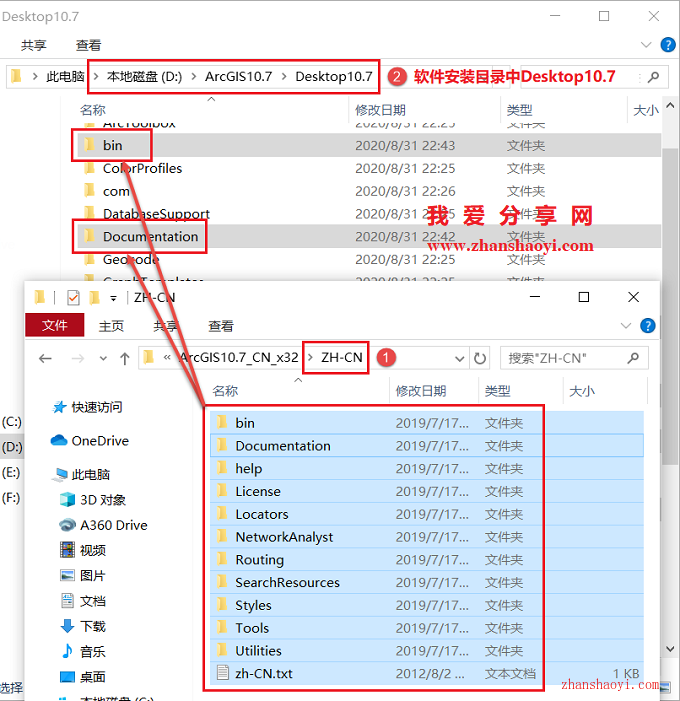The height and width of the screenshot is (701, 680).
Task: Open the help folder icon
Action: (x=222, y=468)
